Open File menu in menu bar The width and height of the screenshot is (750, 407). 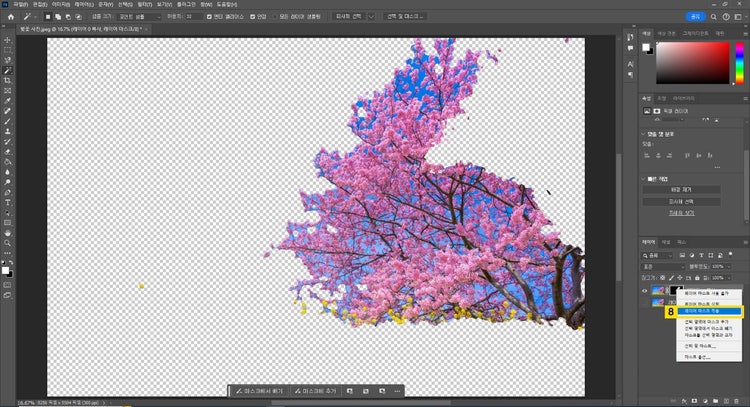click(x=21, y=4)
